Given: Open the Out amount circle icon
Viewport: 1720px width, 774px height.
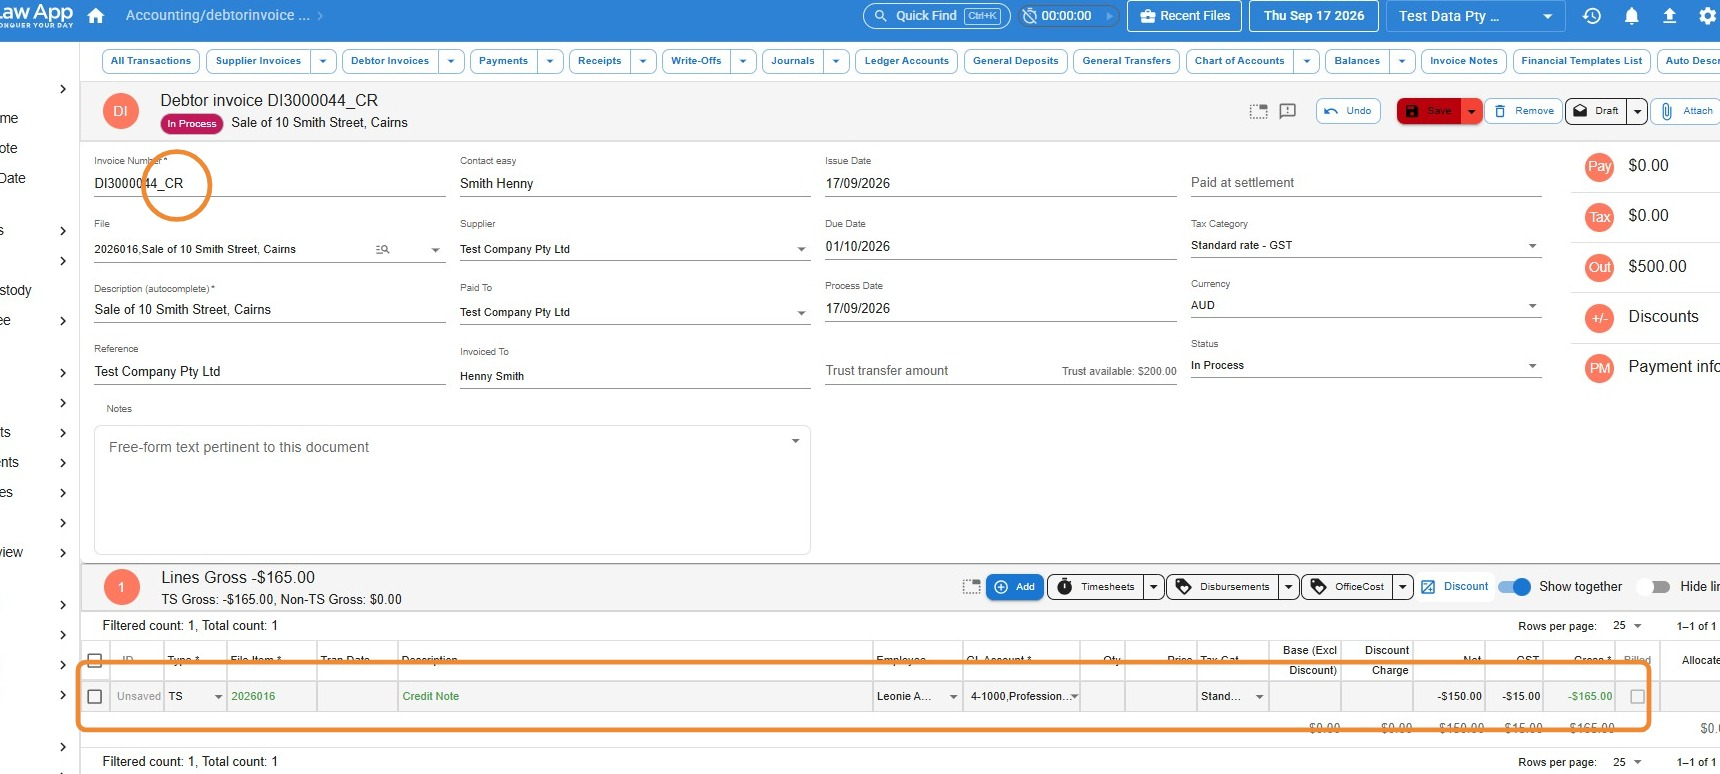Looking at the screenshot, I should coord(1600,267).
